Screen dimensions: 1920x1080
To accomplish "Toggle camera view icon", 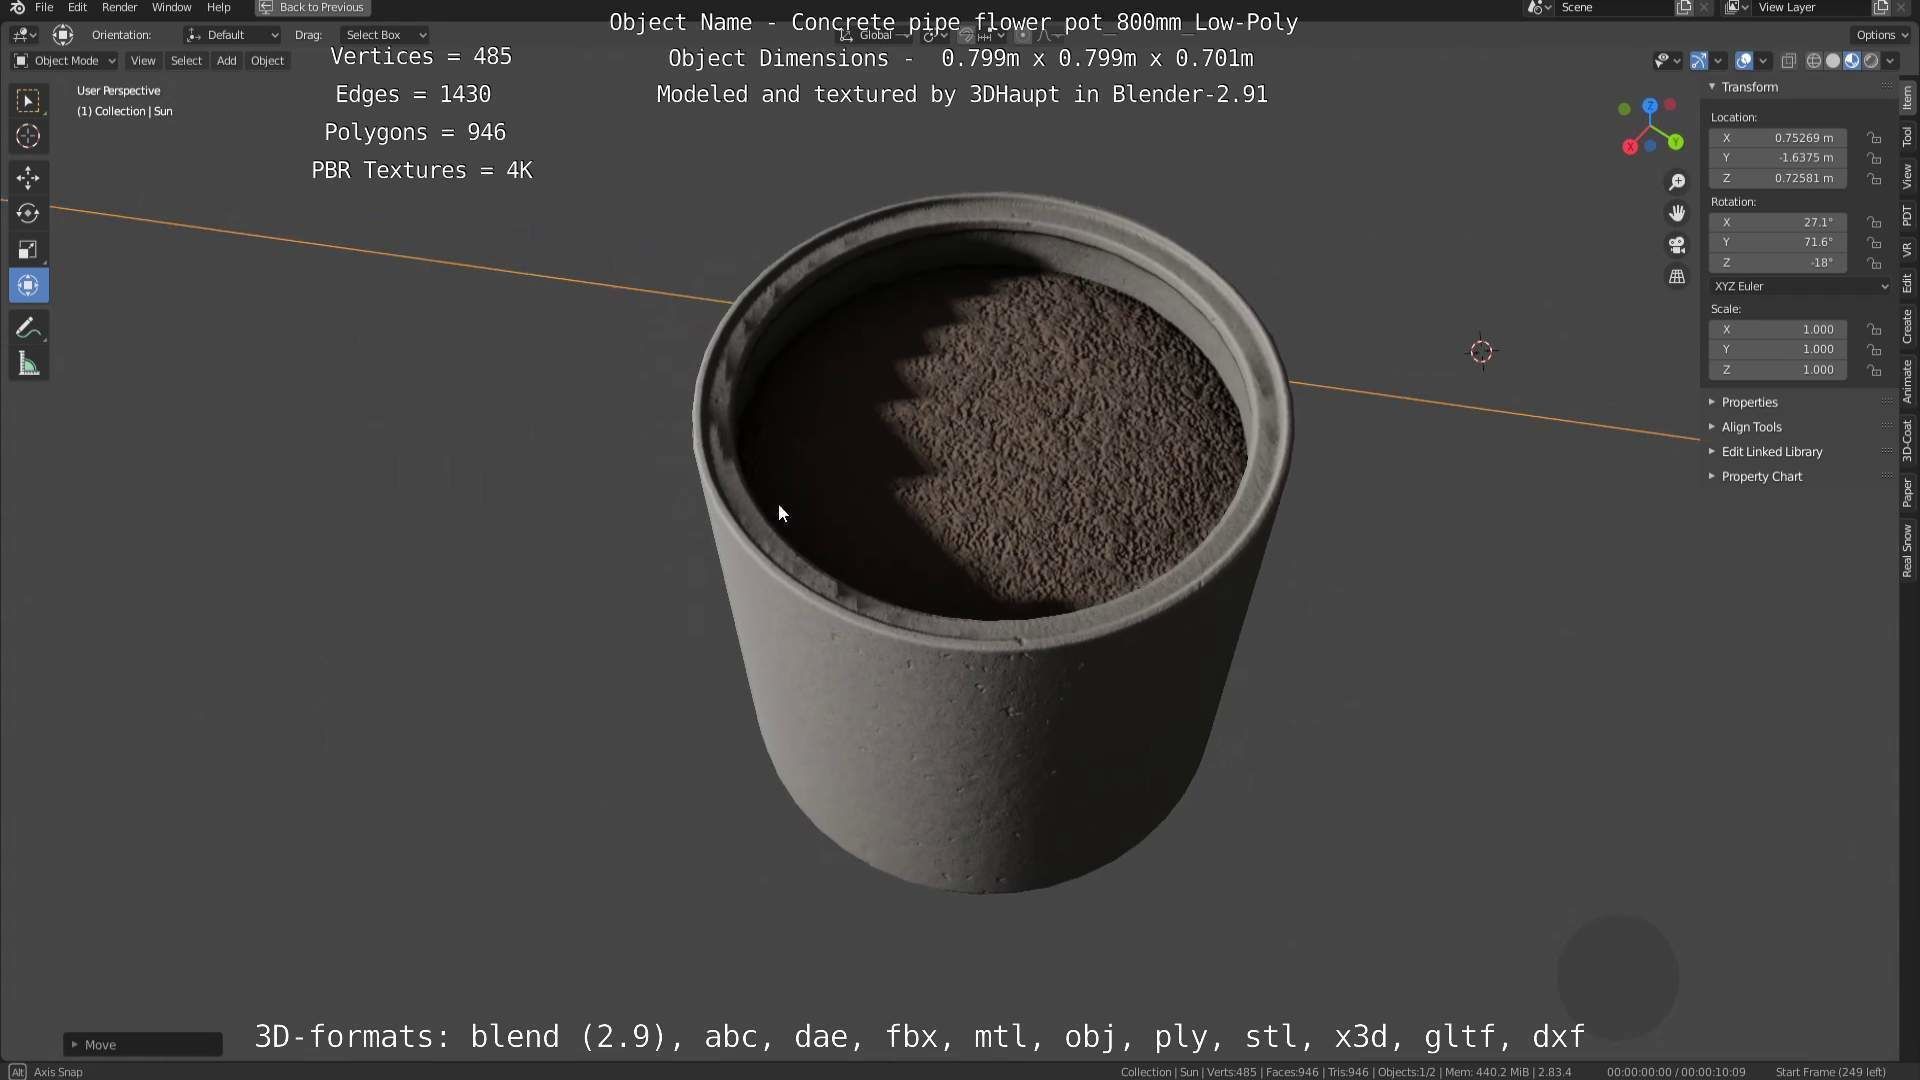I will (x=1677, y=245).
